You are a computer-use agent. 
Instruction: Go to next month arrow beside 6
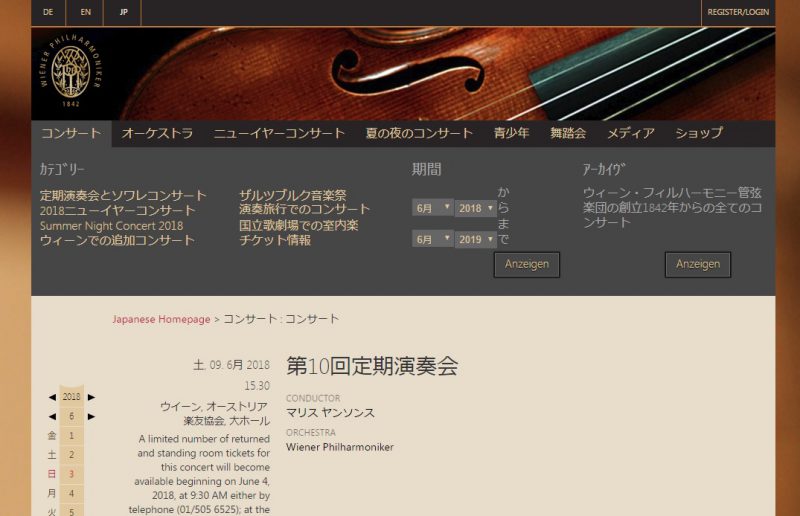(91, 416)
